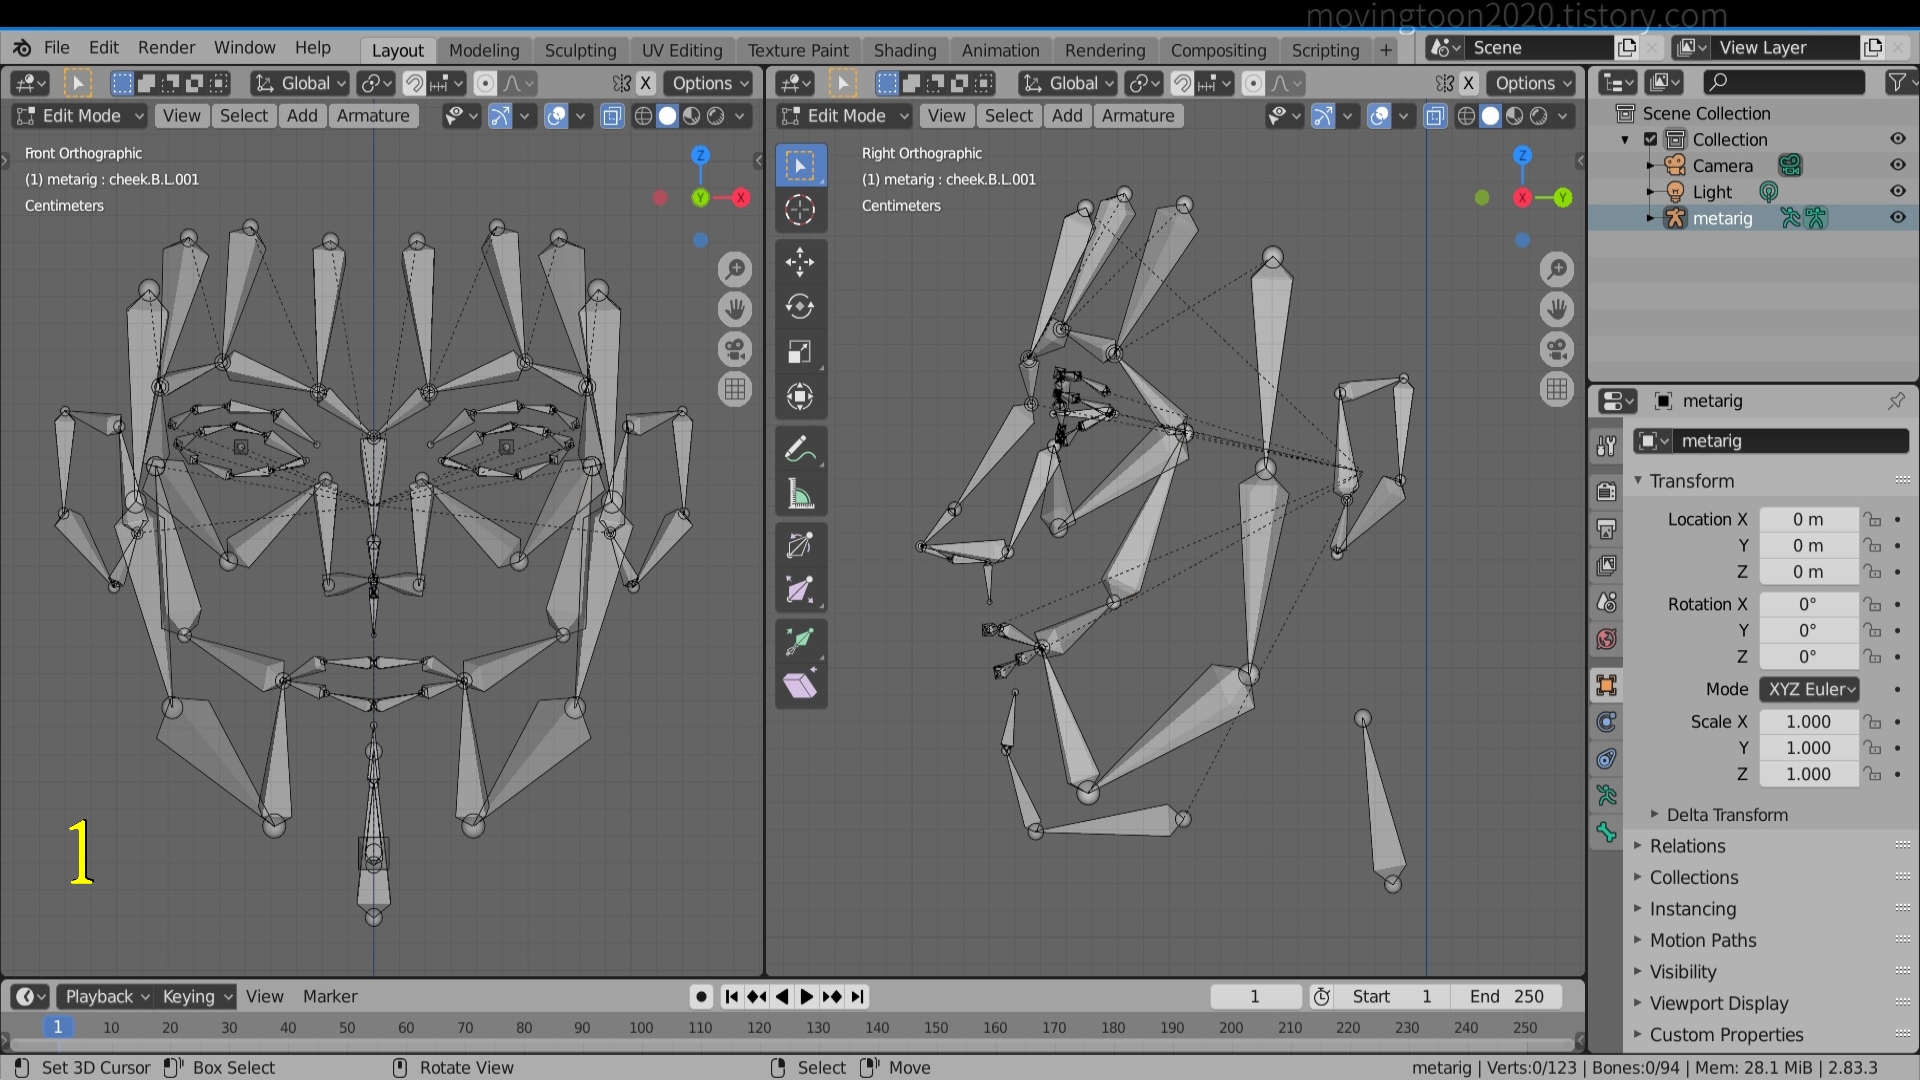Activate the 3D Cursor tool
1920x1080 pixels.
click(x=800, y=210)
